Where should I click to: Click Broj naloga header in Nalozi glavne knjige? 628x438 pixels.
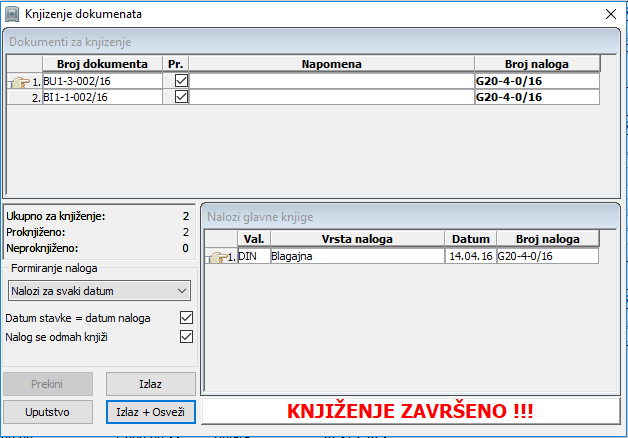[548, 239]
